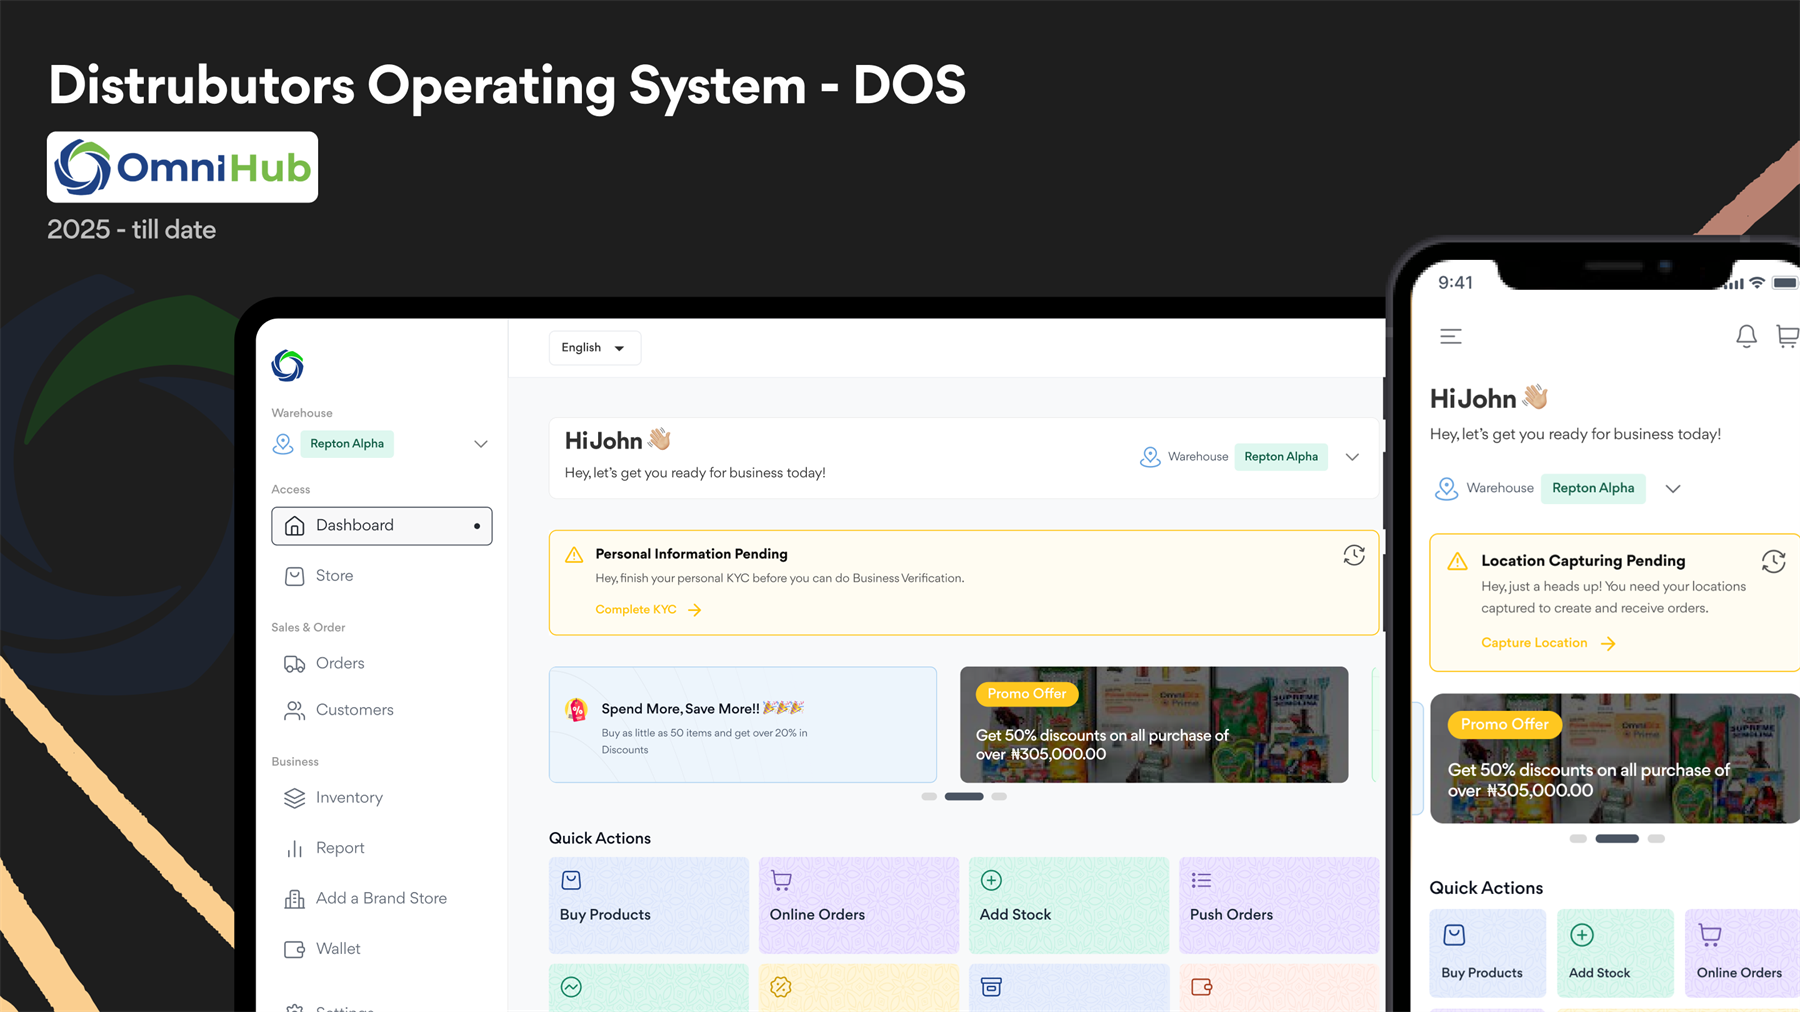1800x1012 pixels.
Task: Expand the sidebar Warehouse chevron
Action: click(481, 444)
